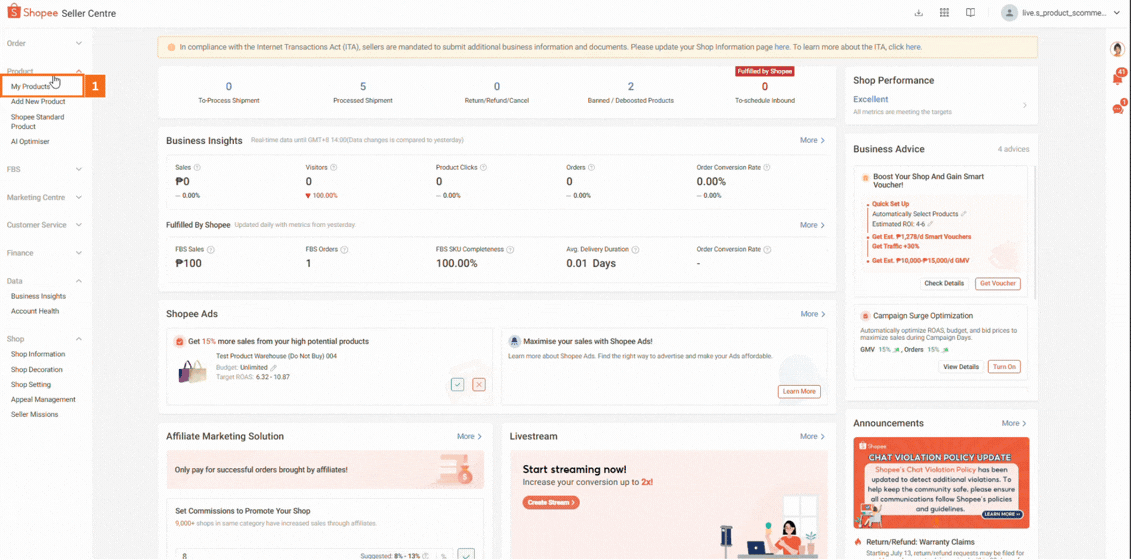Edit Estimated ROI pencil icon
Screen dimensions: 1131x560
[930, 224]
